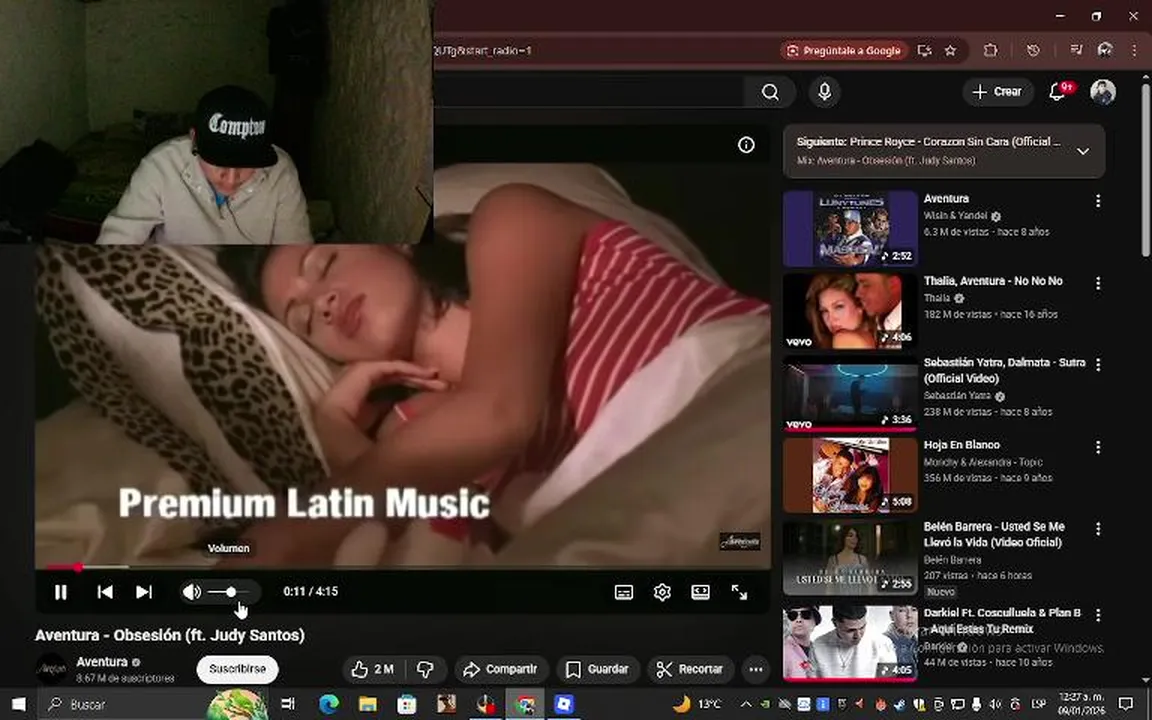
Task: Click the Crear button
Action: [x=997, y=92]
